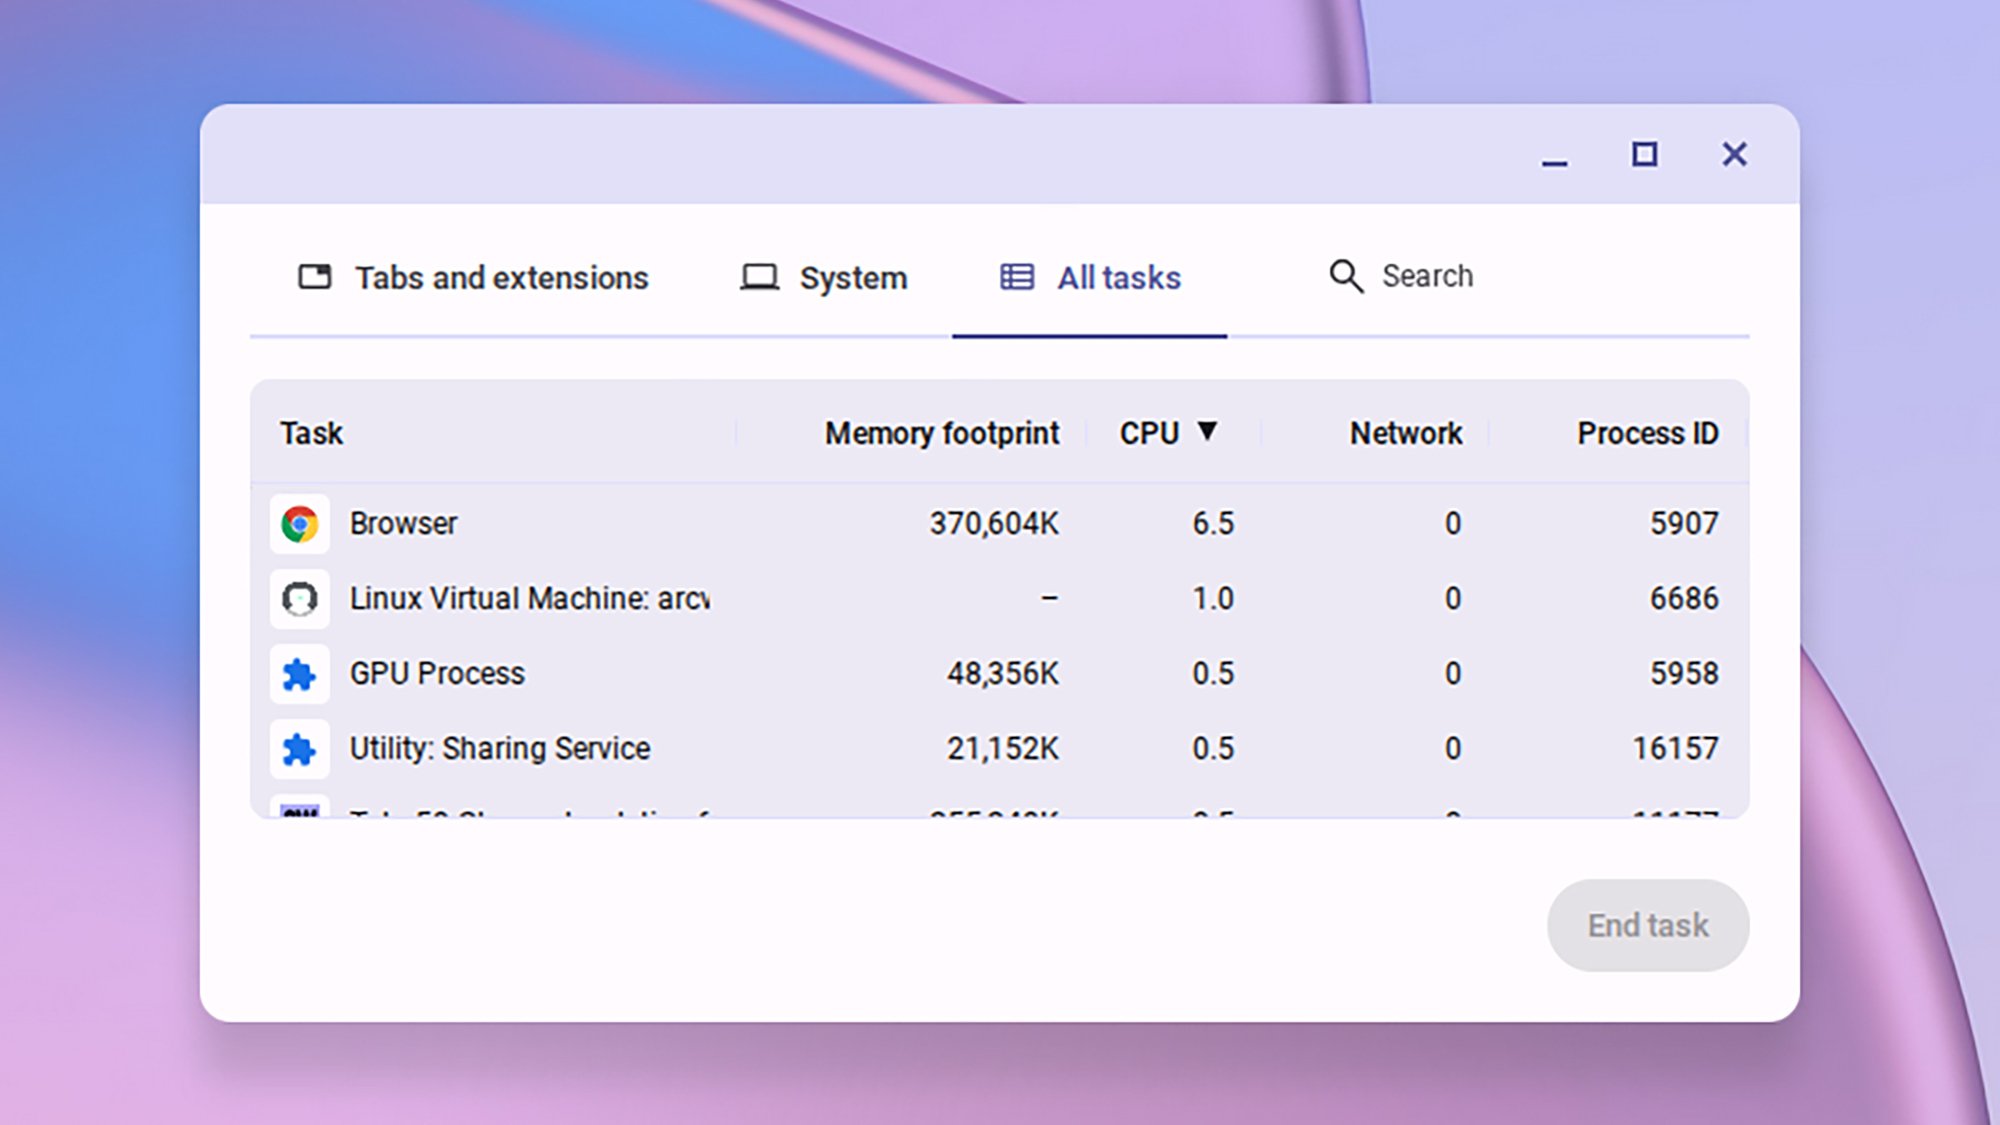
Task: Click the magnifying glass search icon
Action: coord(1346,276)
